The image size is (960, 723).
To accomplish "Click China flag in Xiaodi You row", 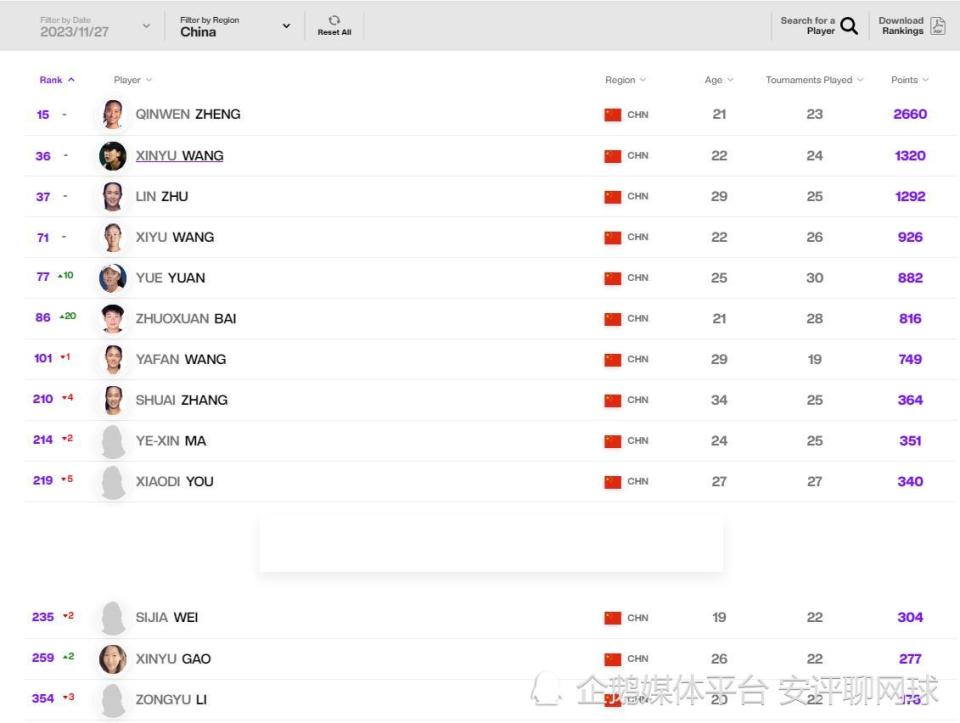I will click(613, 482).
